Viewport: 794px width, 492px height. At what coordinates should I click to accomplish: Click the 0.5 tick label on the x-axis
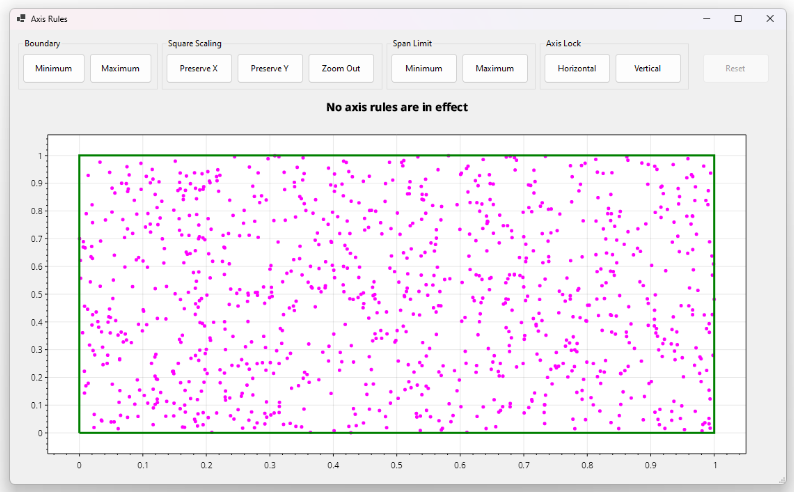click(397, 465)
